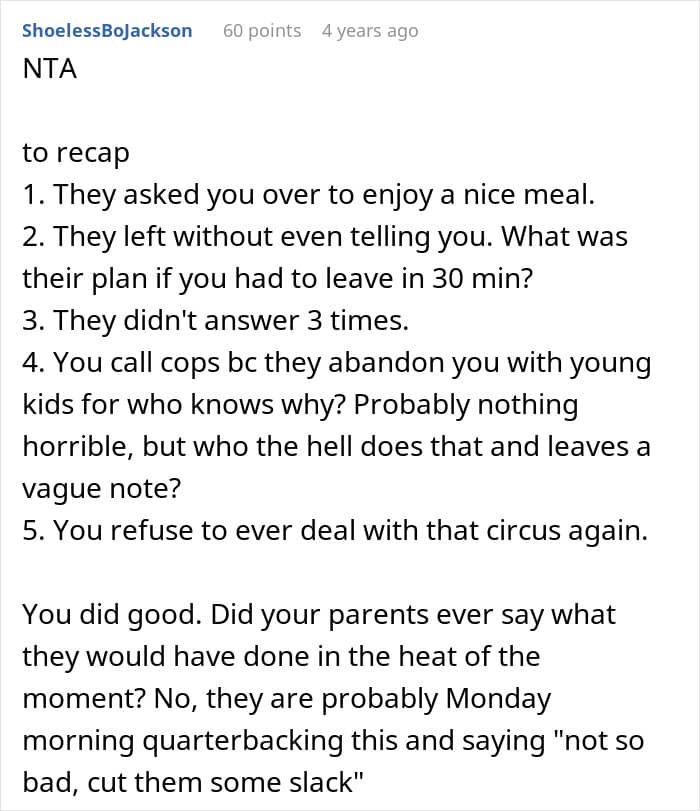
Task: Click the line starting 'horrible, but who the hell'
Action: pos(336,446)
